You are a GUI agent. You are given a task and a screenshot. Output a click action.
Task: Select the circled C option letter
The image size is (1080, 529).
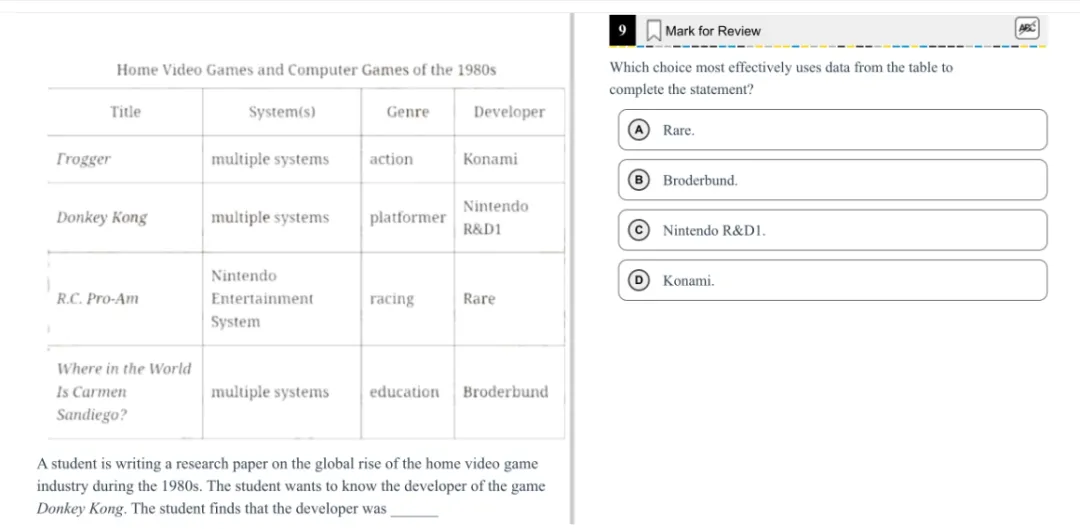click(x=640, y=231)
